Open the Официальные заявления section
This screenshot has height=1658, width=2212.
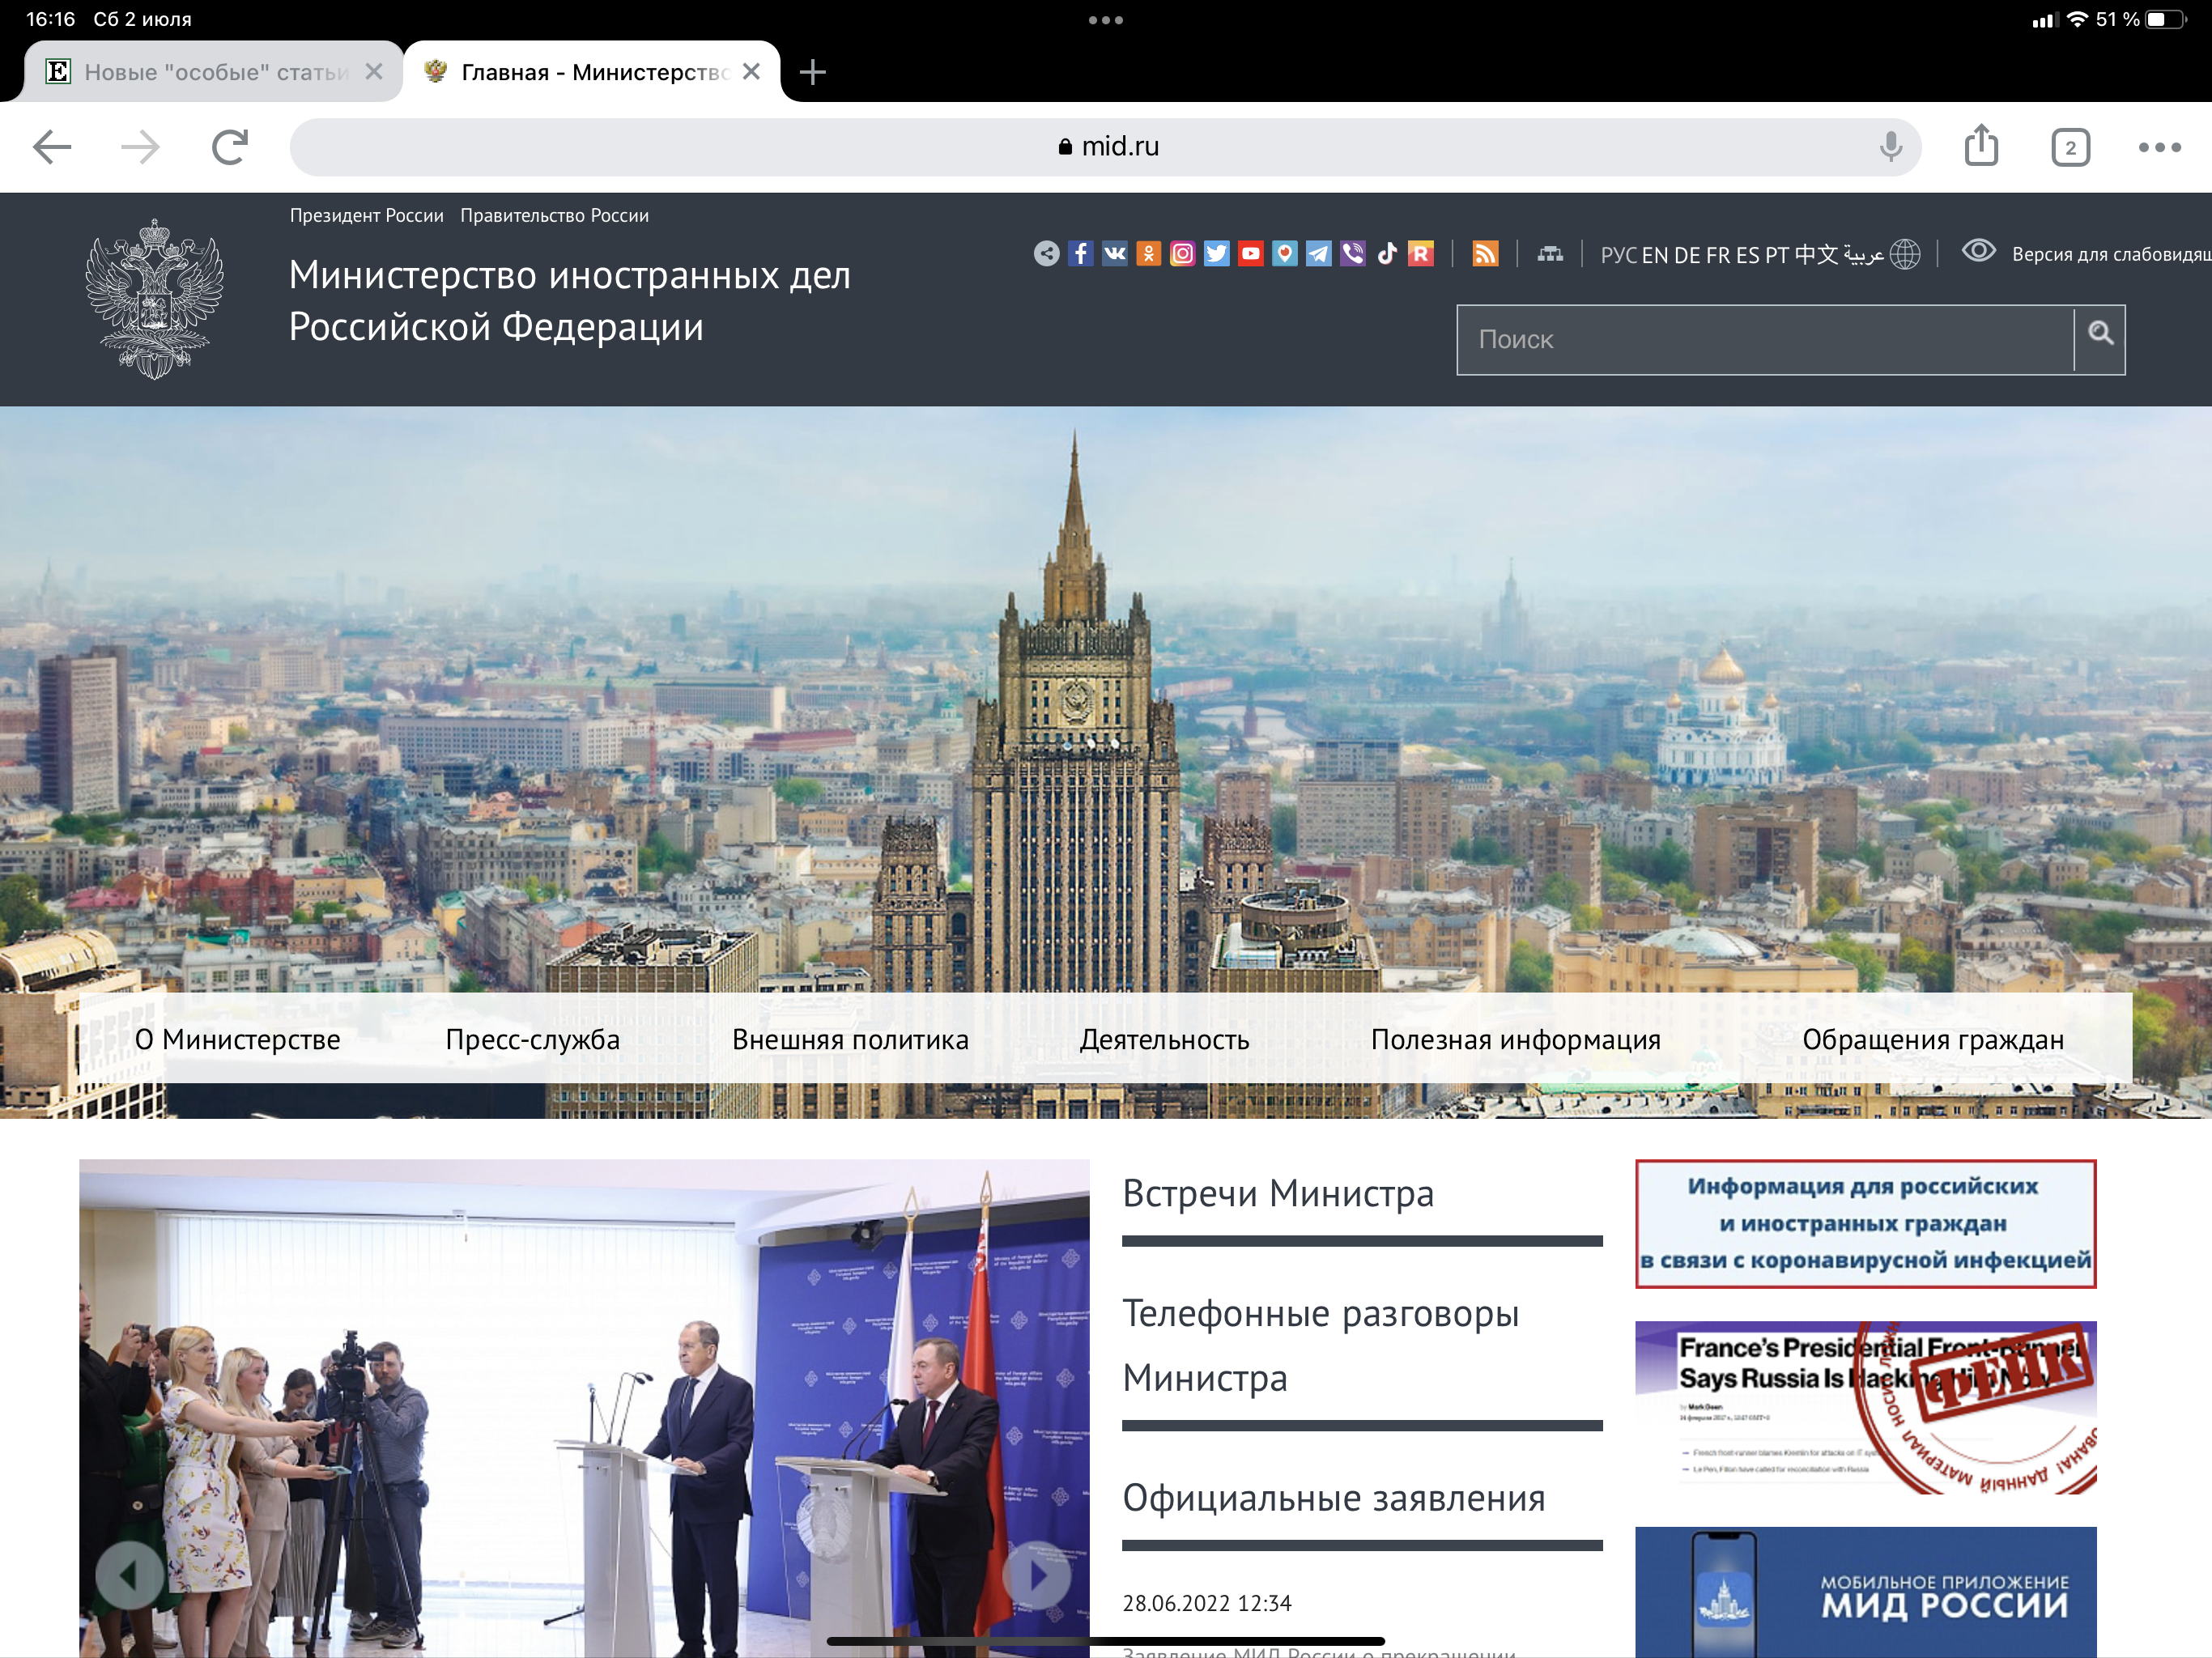(1333, 1497)
